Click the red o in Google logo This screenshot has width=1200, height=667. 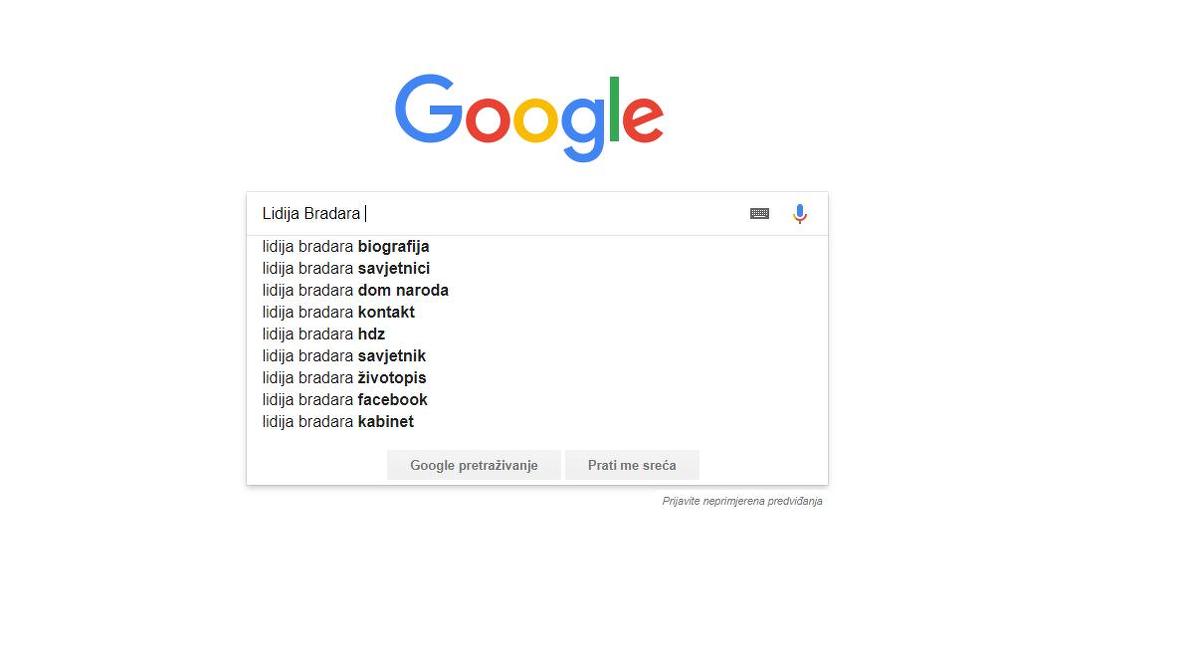487,120
